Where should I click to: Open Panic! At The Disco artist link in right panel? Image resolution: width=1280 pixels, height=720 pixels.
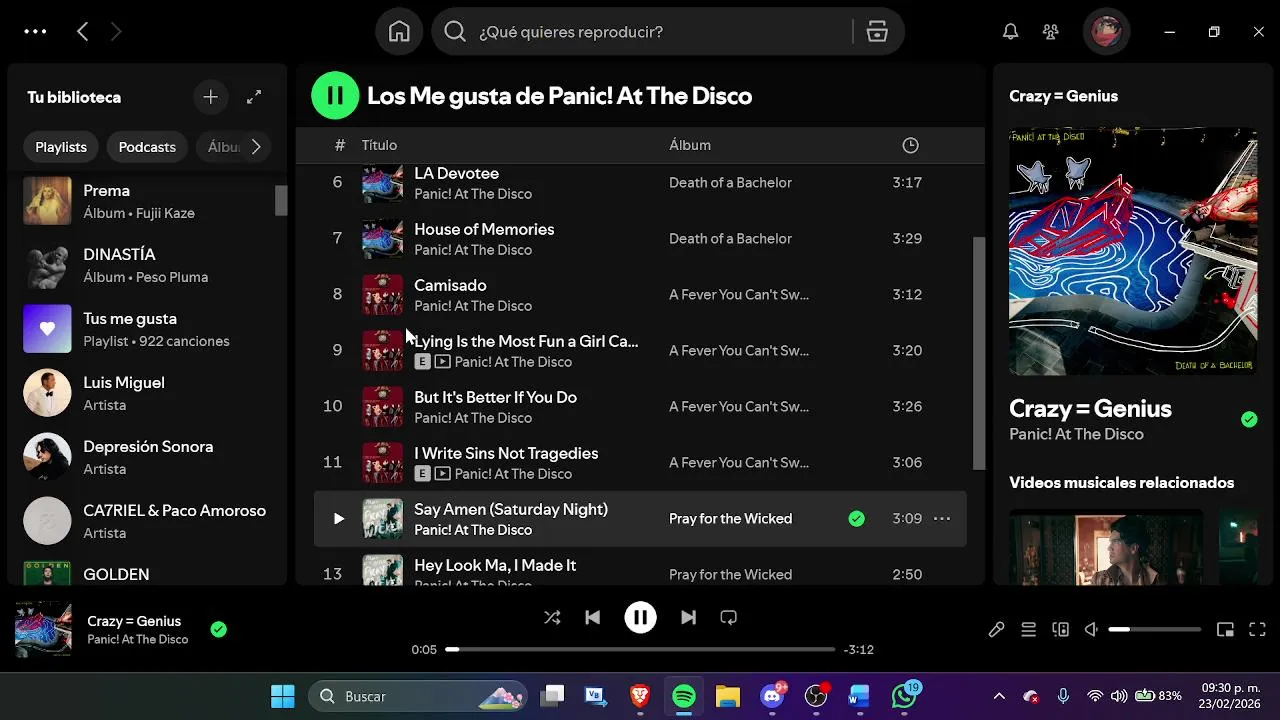1076,434
